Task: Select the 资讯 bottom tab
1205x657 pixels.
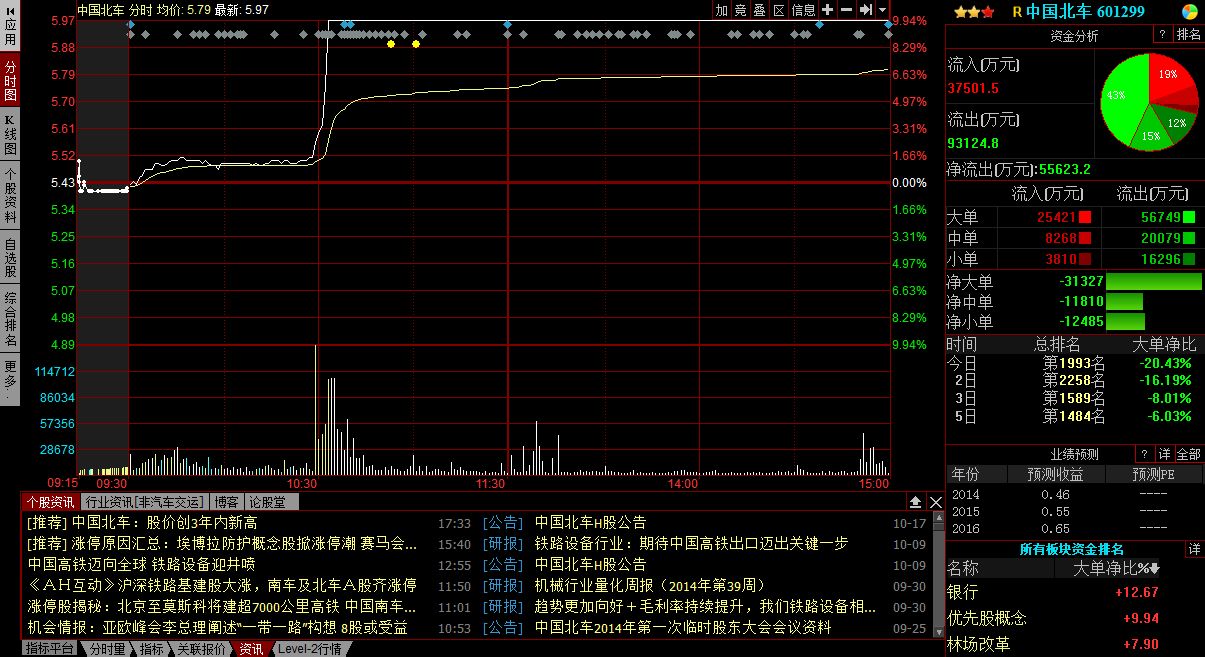Action: coord(251,648)
